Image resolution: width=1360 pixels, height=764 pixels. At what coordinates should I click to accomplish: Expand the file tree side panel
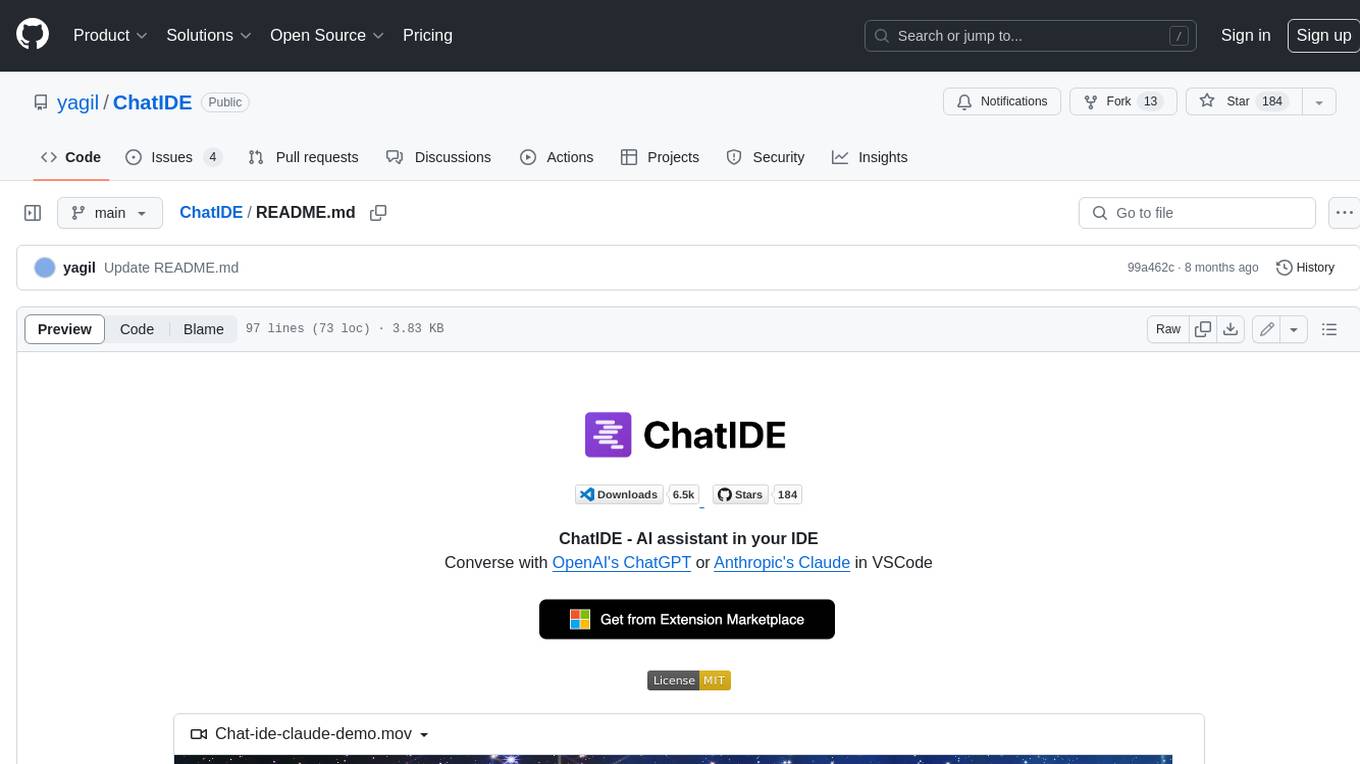[x=33, y=213]
